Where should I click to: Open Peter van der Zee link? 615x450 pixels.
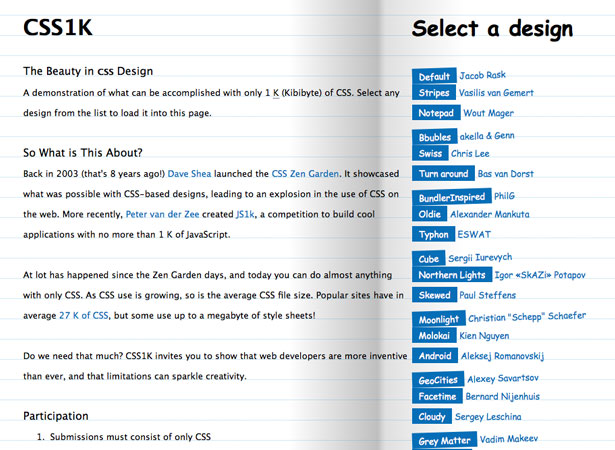tap(162, 214)
